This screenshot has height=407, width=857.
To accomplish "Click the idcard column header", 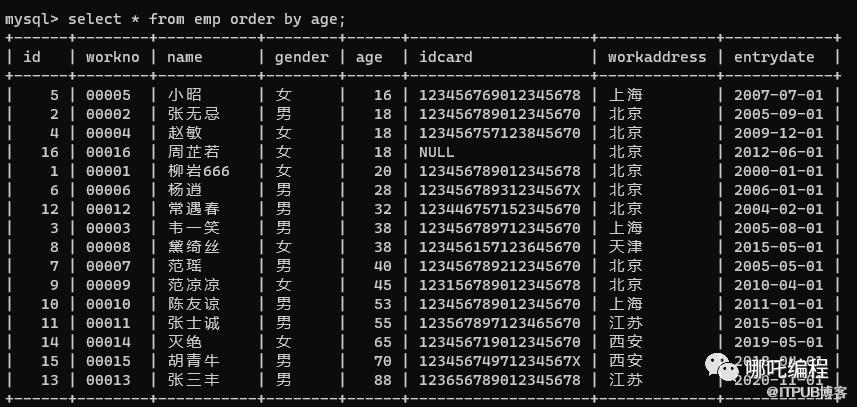I will click(x=445, y=57).
